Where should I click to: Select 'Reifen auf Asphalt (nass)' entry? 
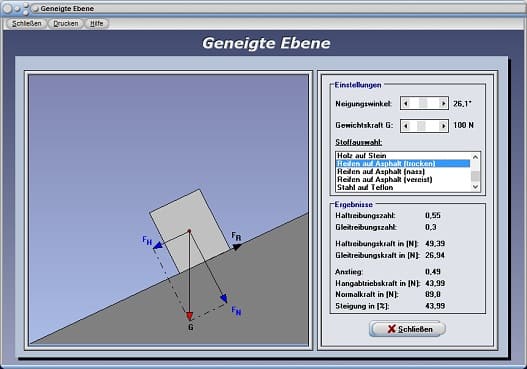coord(403,172)
